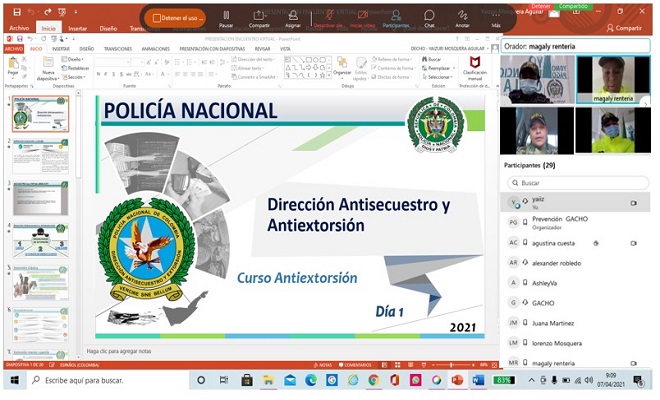Click the Pegar paste icon in shared PowerPoint
This screenshot has width=660, height=400.
13,64
